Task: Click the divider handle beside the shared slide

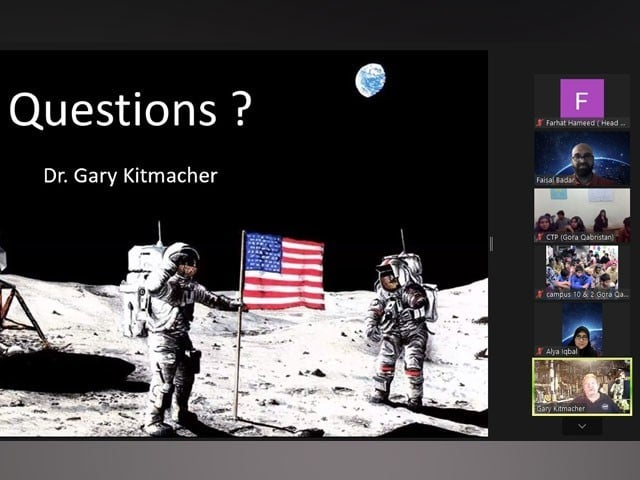Action: (x=491, y=244)
